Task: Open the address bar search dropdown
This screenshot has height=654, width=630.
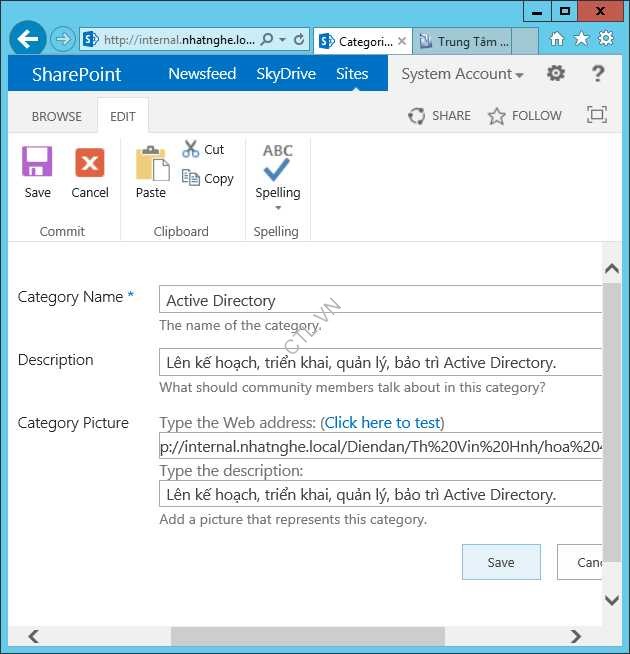Action: [281, 40]
